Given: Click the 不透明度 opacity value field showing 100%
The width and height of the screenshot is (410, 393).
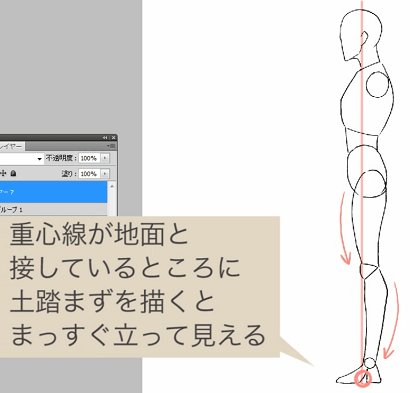Looking at the screenshot, I should coord(89,158).
